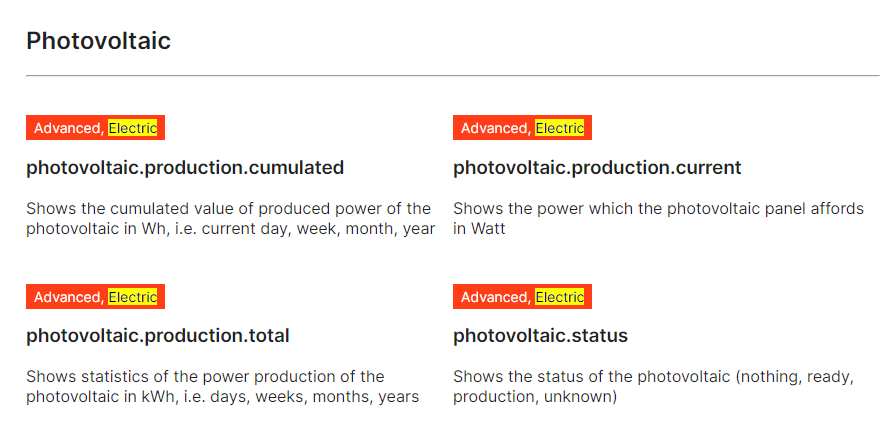892x448 pixels.
Task: Click the power production in kWh description
Action: pyautogui.click(x=222, y=387)
